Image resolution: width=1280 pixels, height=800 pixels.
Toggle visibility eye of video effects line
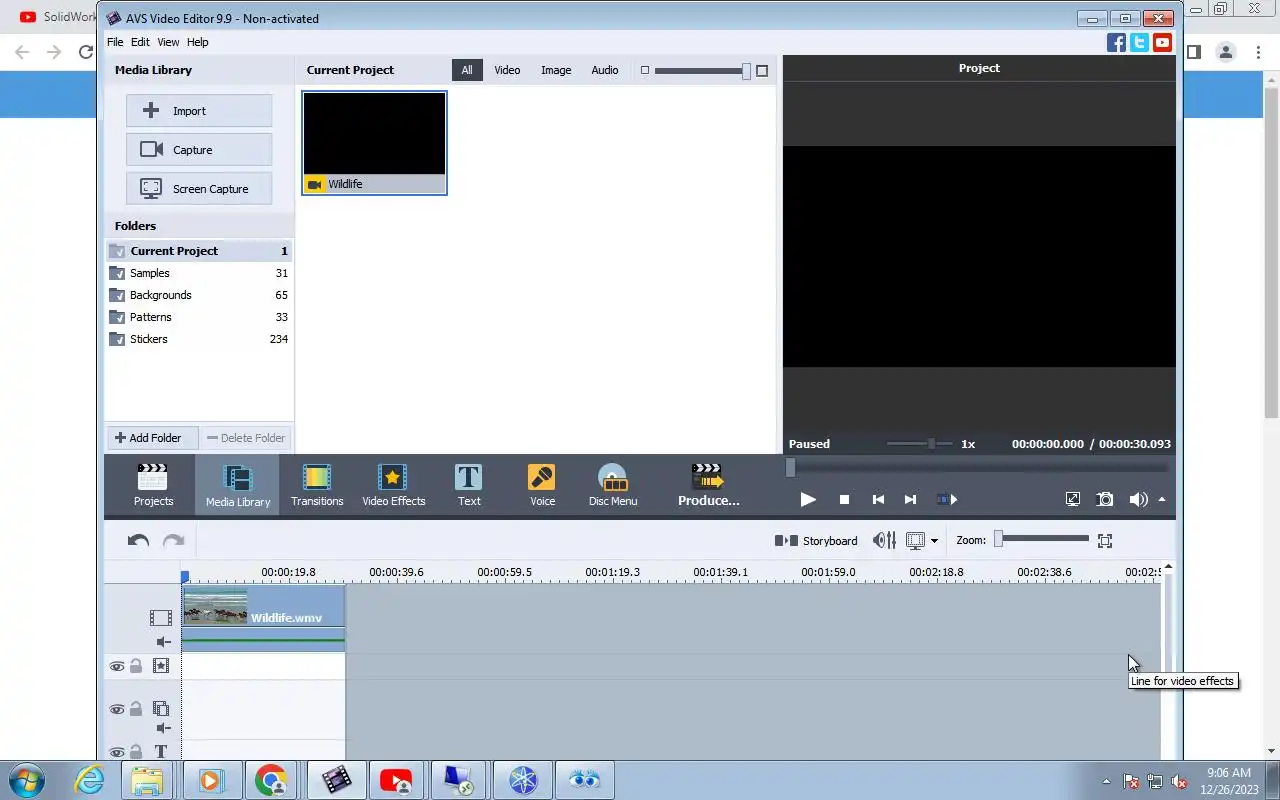(x=117, y=666)
